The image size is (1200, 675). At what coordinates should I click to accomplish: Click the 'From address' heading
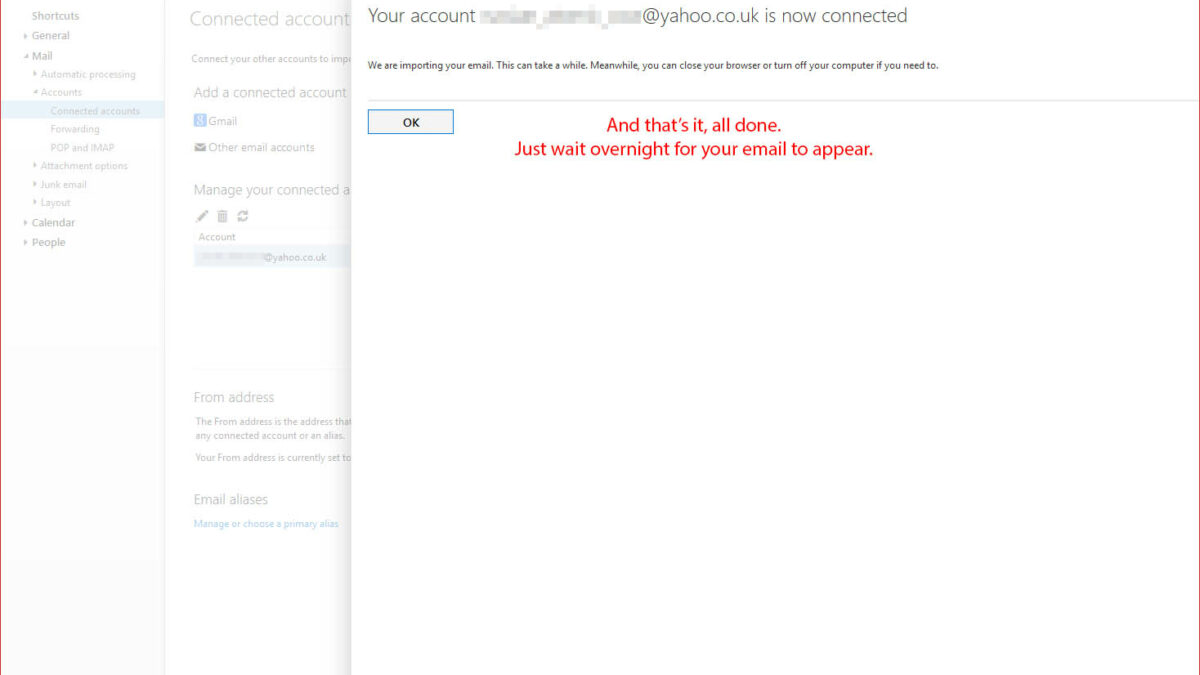pos(234,397)
